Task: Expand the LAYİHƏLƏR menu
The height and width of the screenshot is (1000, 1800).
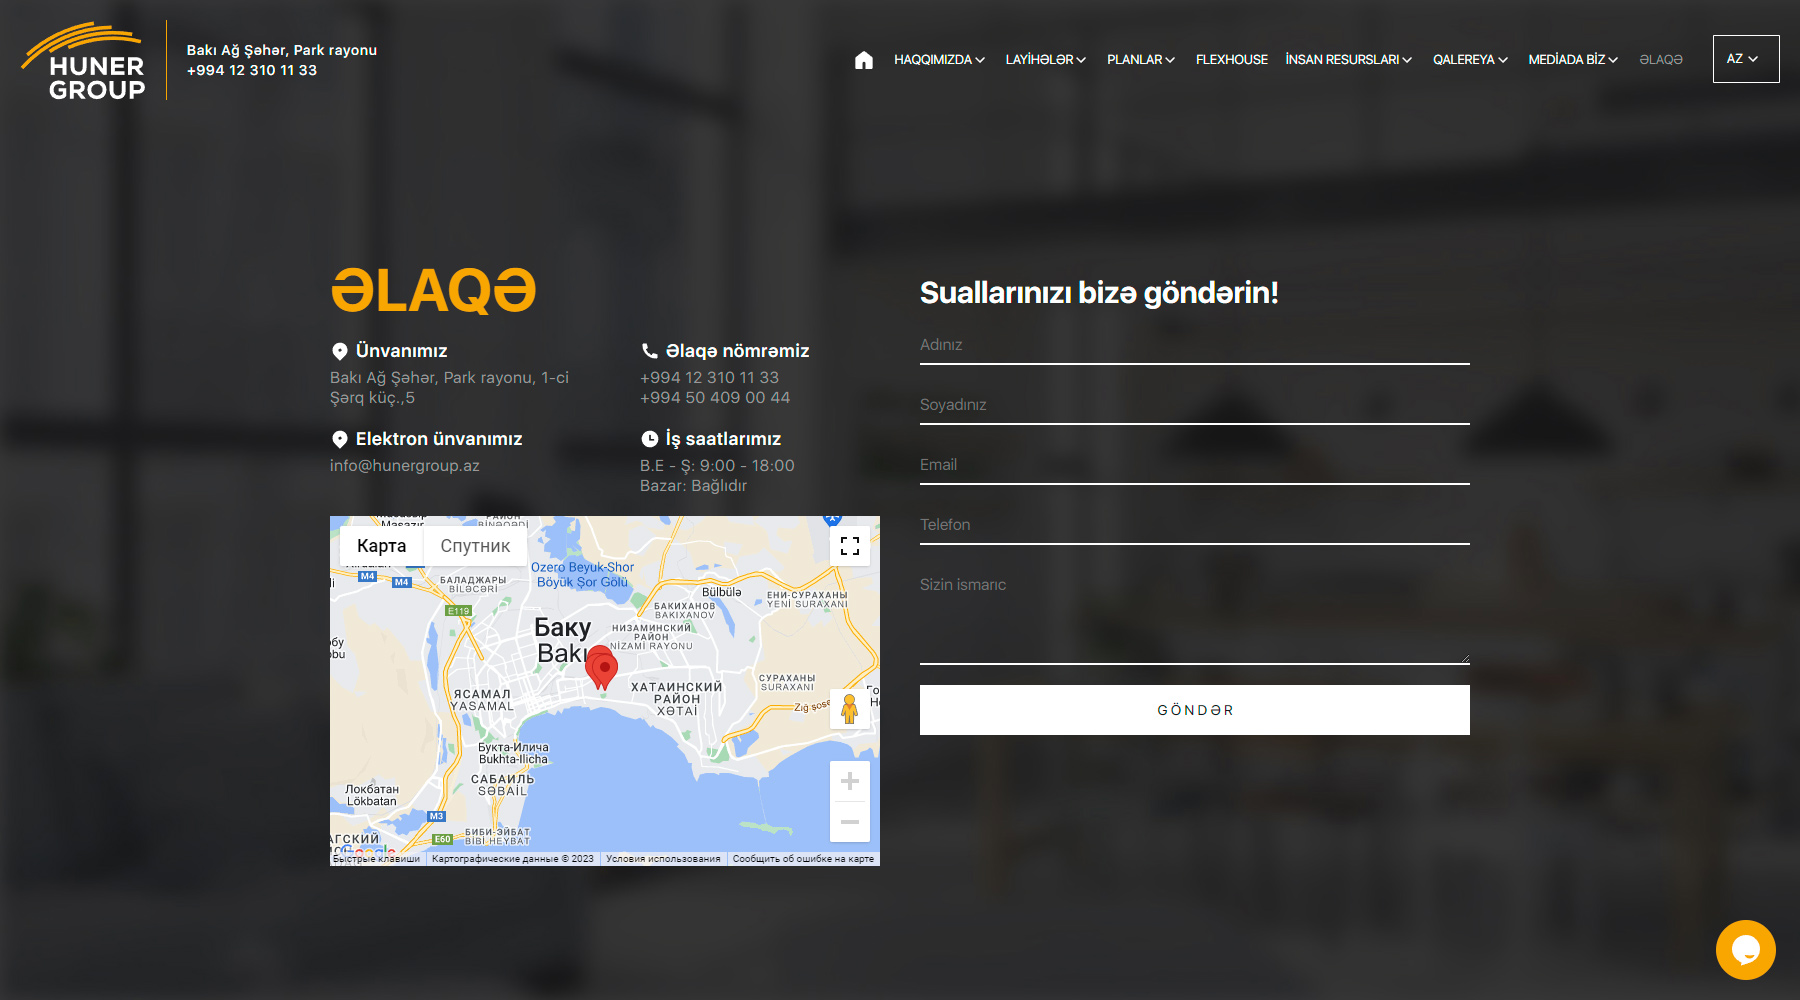Action: 1045,60
